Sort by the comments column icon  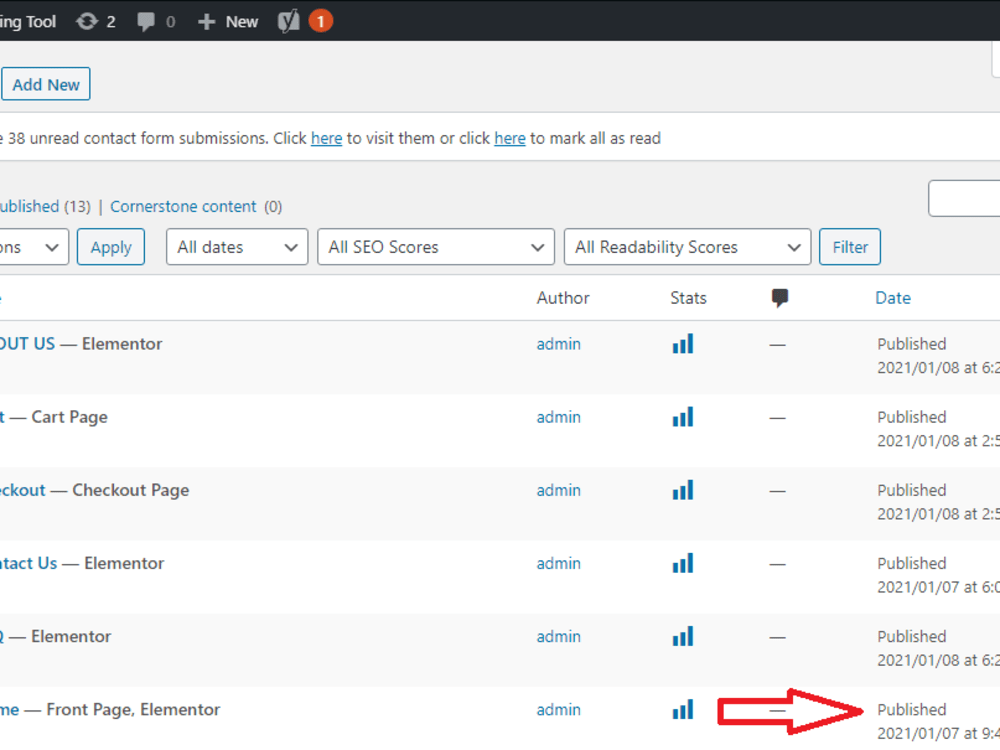(x=780, y=298)
